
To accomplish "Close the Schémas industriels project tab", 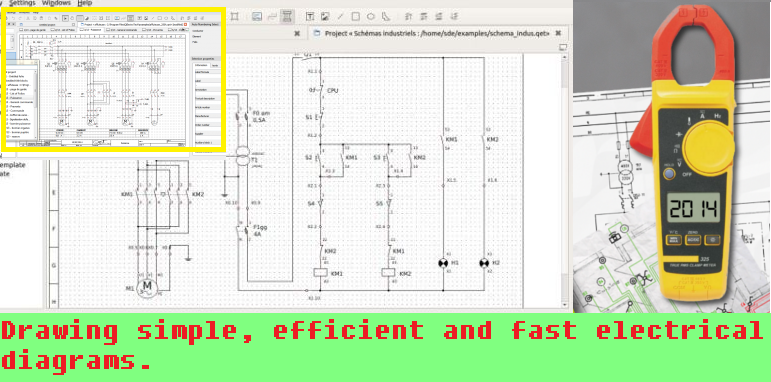I will pos(558,33).
